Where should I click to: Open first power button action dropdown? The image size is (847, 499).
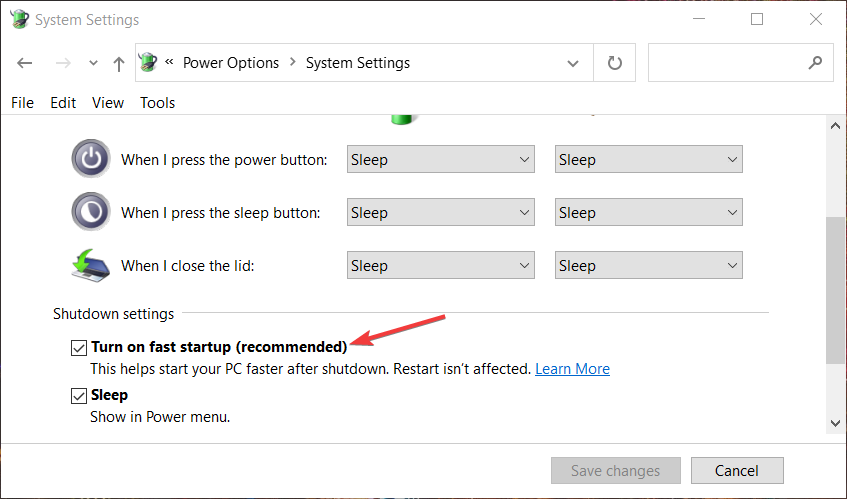pyautogui.click(x=440, y=159)
